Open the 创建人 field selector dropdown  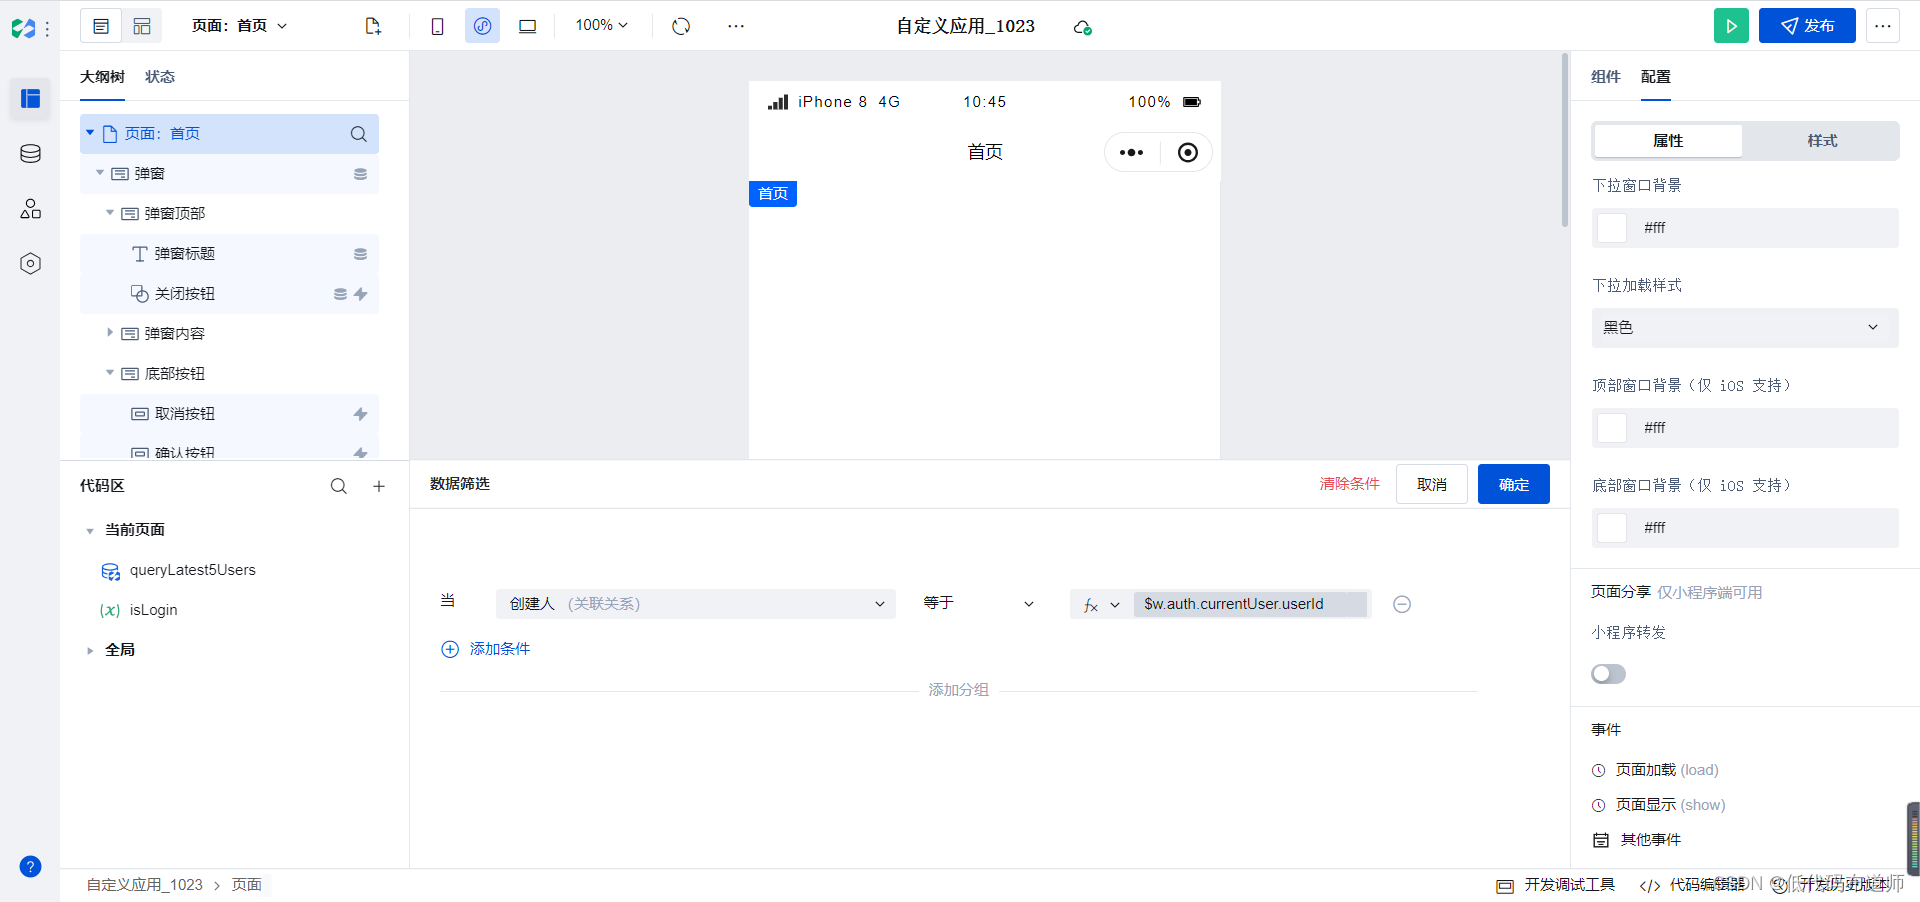coord(696,604)
